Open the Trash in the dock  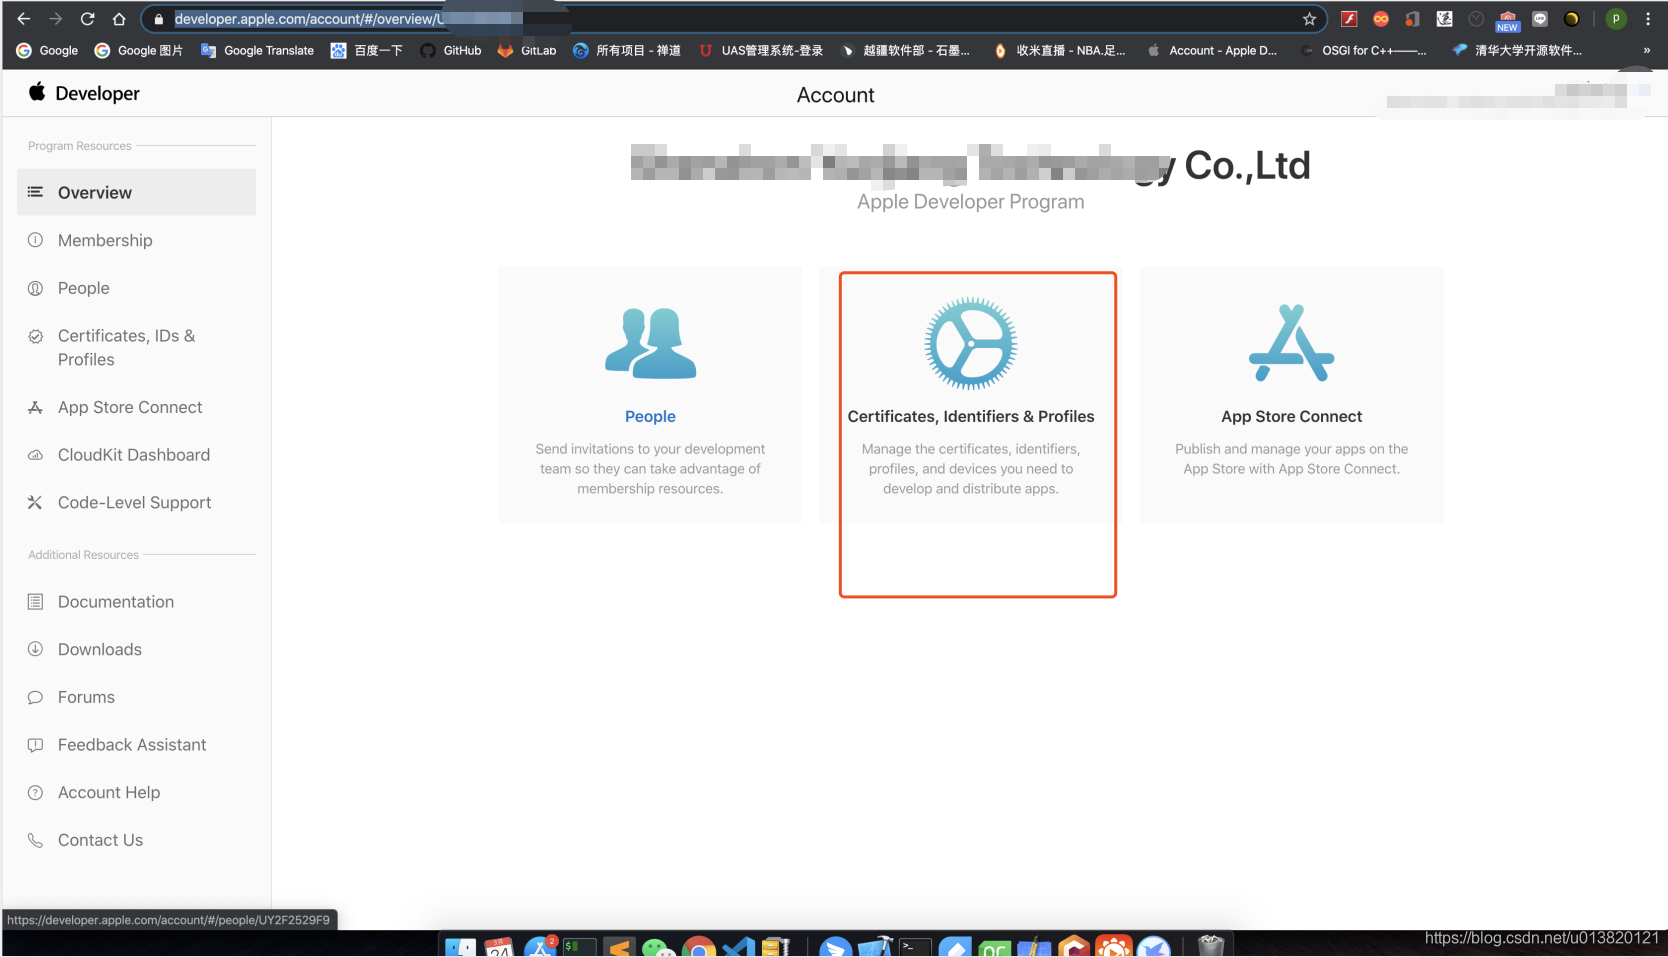point(1211,946)
